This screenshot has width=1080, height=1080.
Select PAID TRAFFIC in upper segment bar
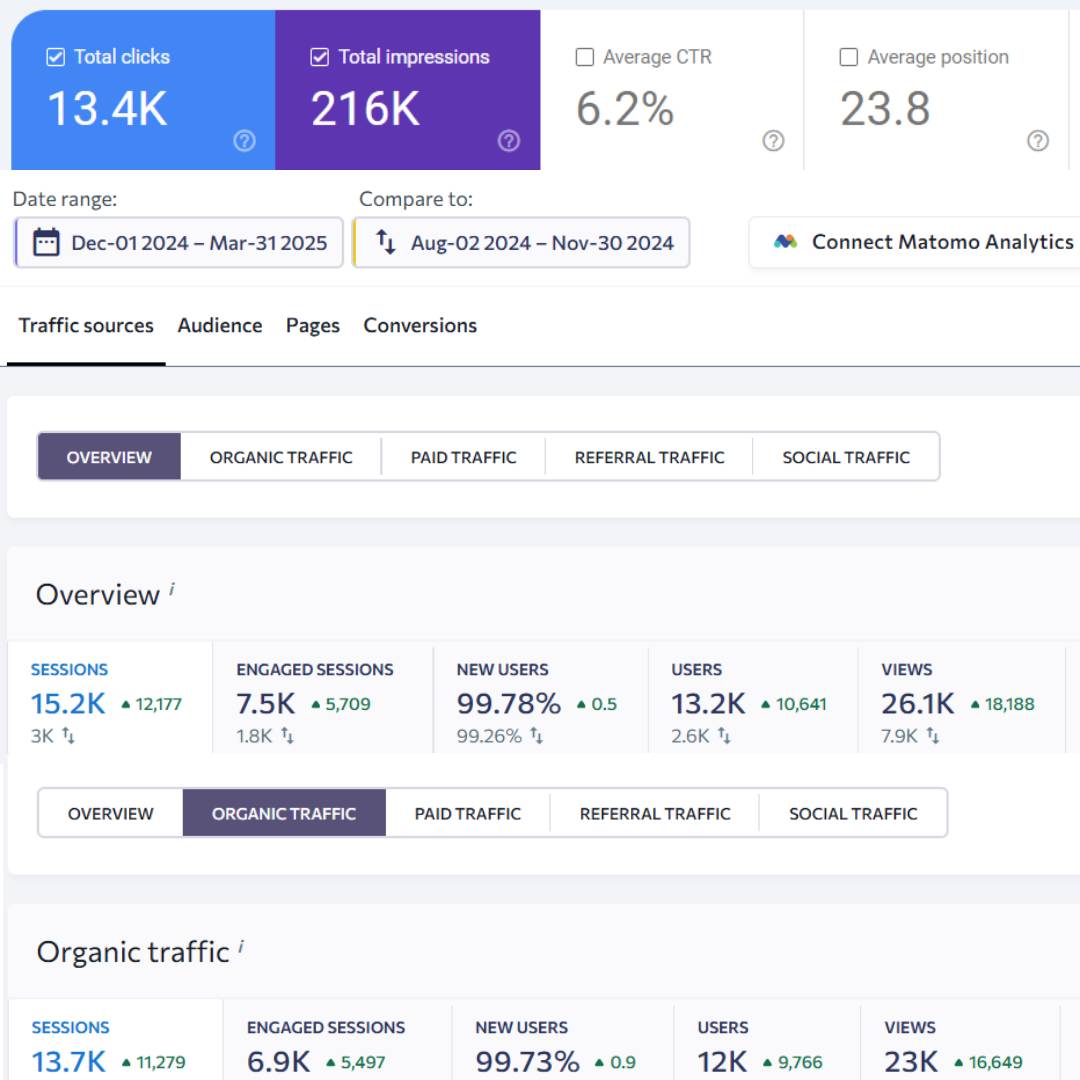tap(464, 457)
